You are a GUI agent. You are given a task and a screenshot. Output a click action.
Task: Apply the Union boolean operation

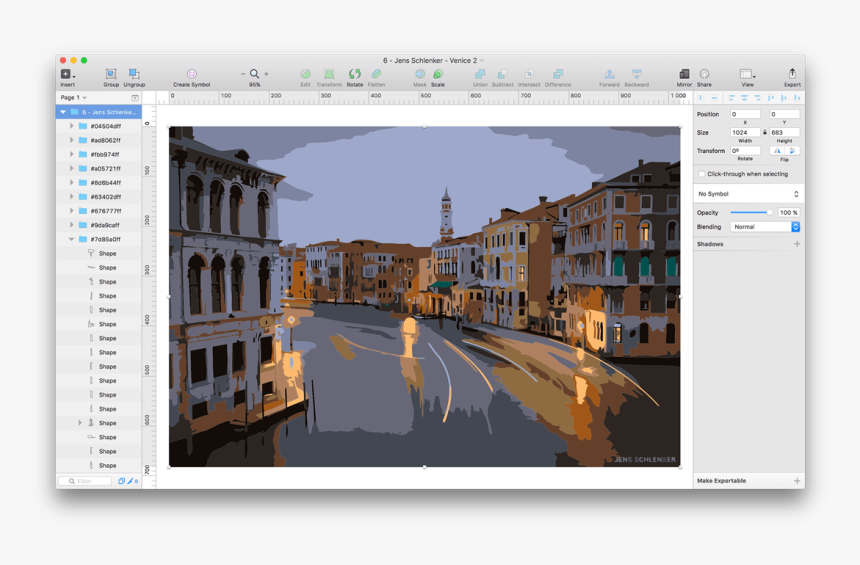(480, 74)
